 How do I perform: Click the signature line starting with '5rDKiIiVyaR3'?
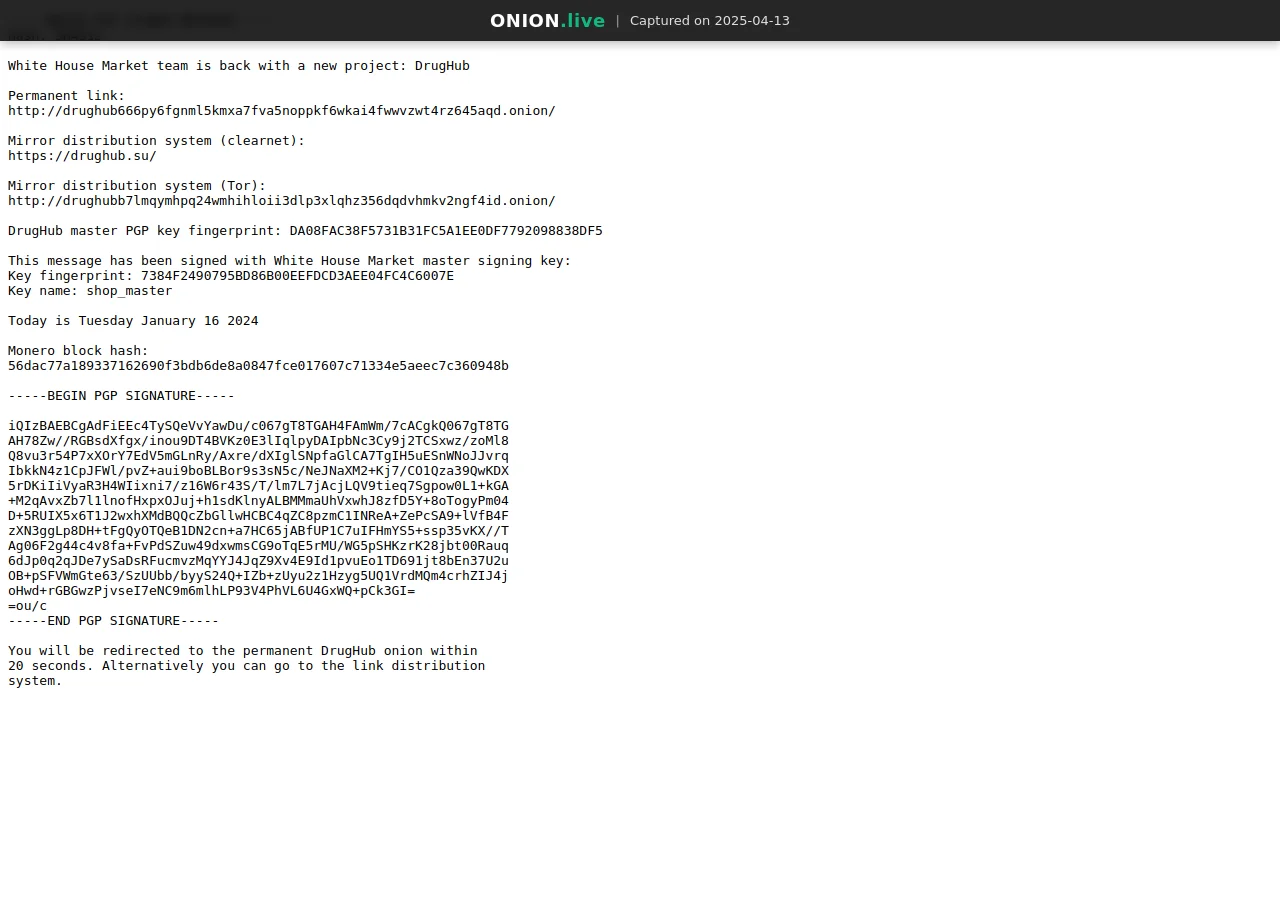point(258,486)
